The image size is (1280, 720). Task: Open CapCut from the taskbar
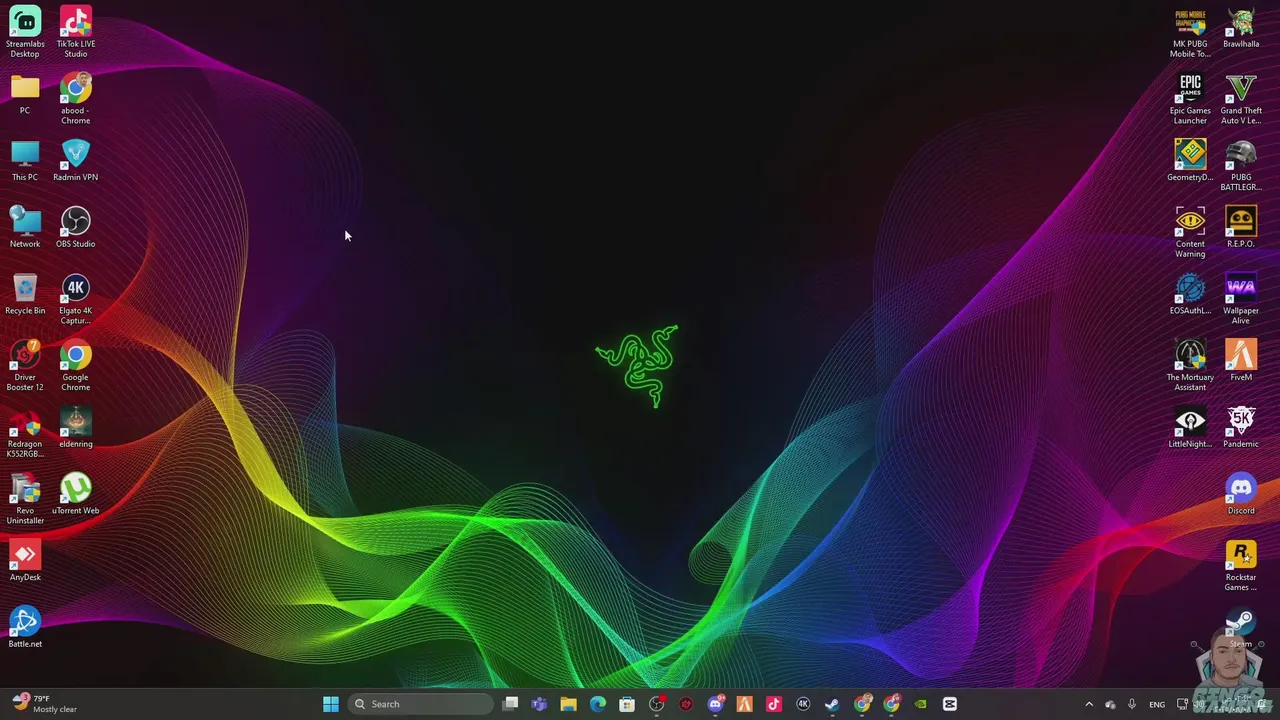point(949,704)
